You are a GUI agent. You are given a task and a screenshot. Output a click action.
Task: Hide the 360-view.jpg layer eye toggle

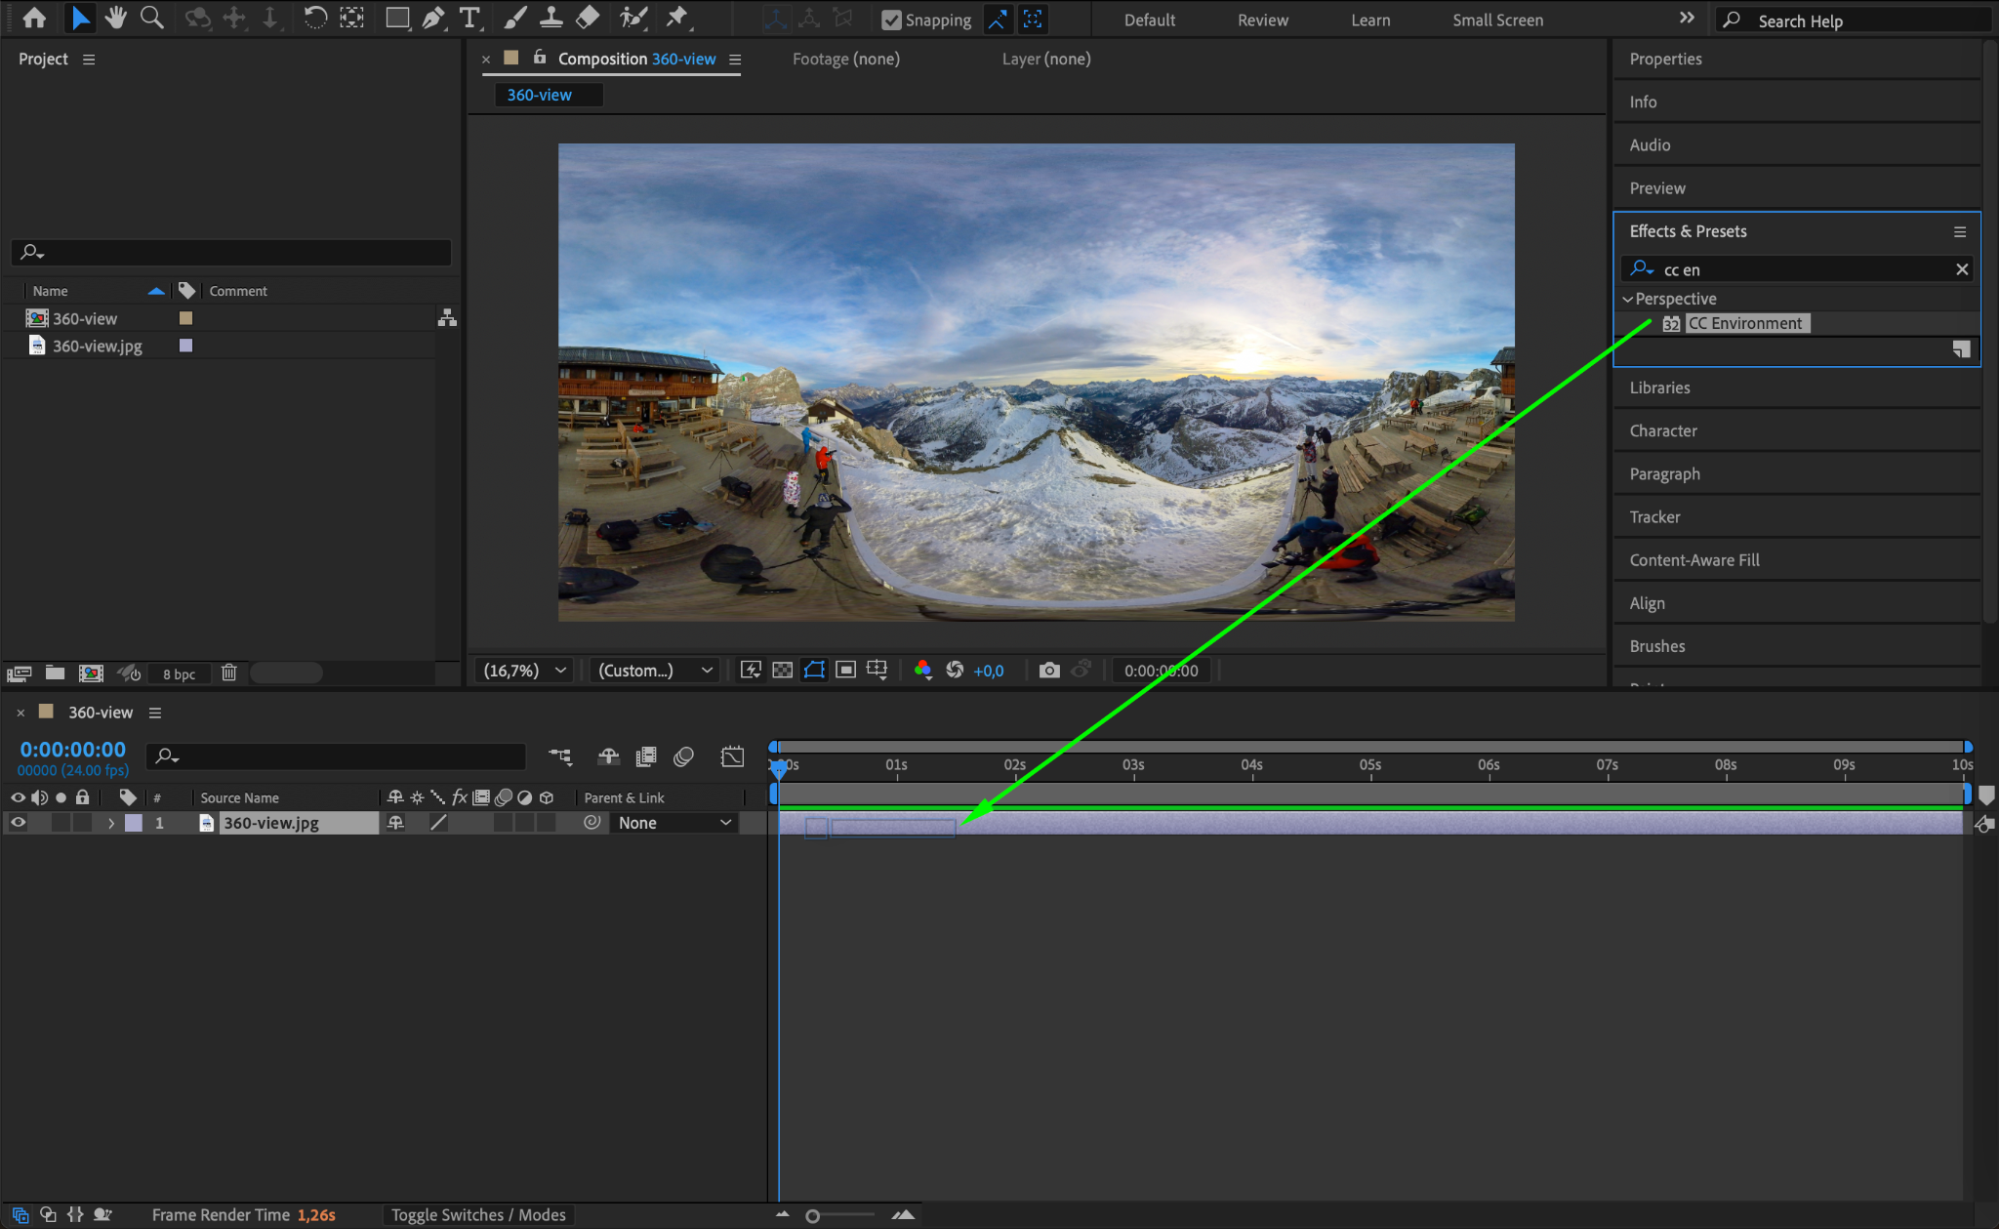tap(18, 822)
